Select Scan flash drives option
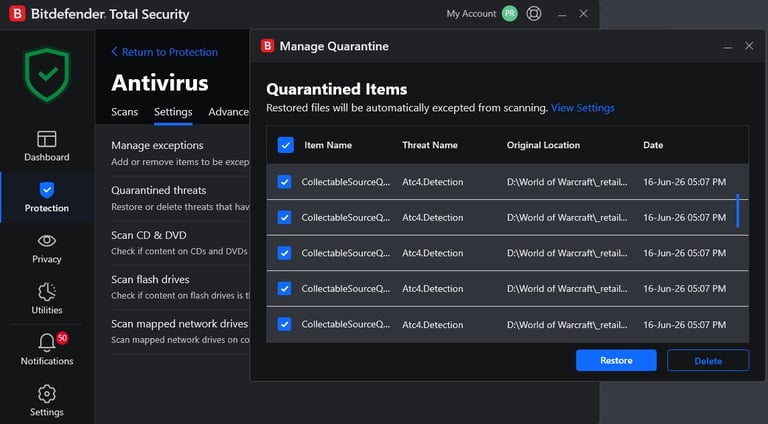The height and width of the screenshot is (424, 768). click(180, 287)
